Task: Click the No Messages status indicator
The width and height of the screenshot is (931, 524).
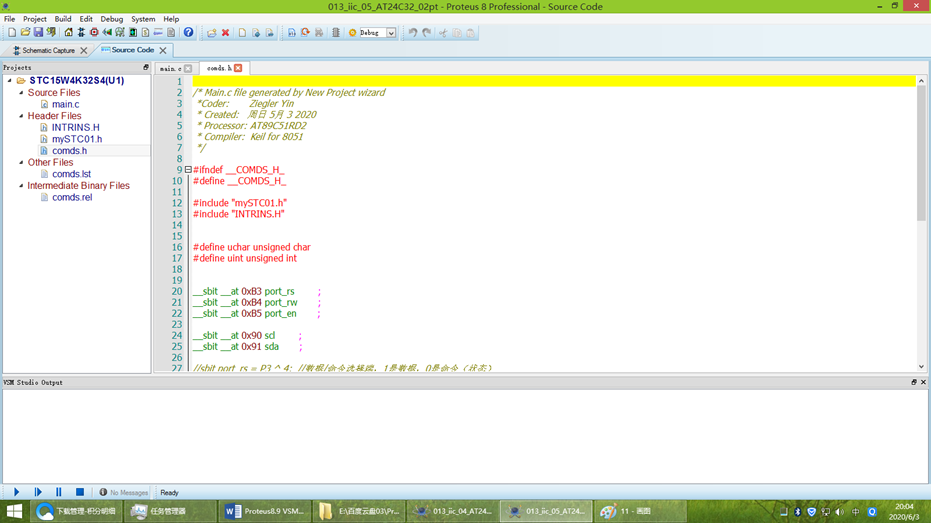Action: (124, 493)
